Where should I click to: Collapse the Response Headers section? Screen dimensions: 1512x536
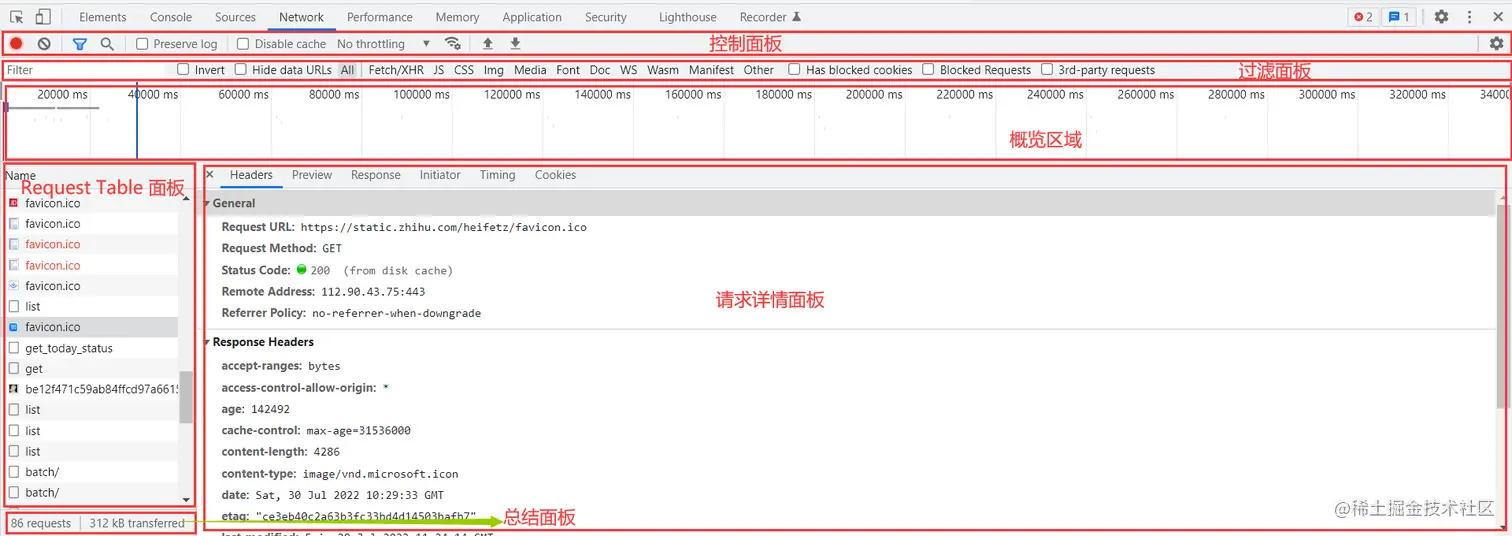207,342
